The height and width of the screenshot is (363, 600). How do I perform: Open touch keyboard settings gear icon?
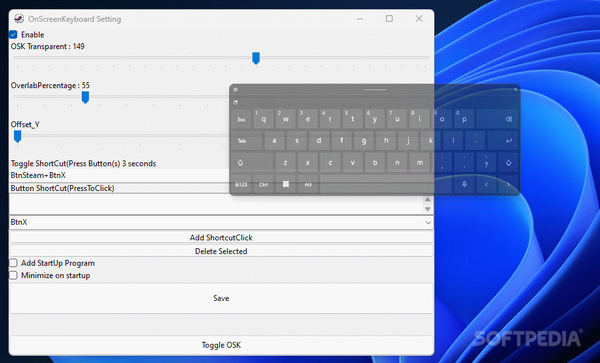[235, 90]
